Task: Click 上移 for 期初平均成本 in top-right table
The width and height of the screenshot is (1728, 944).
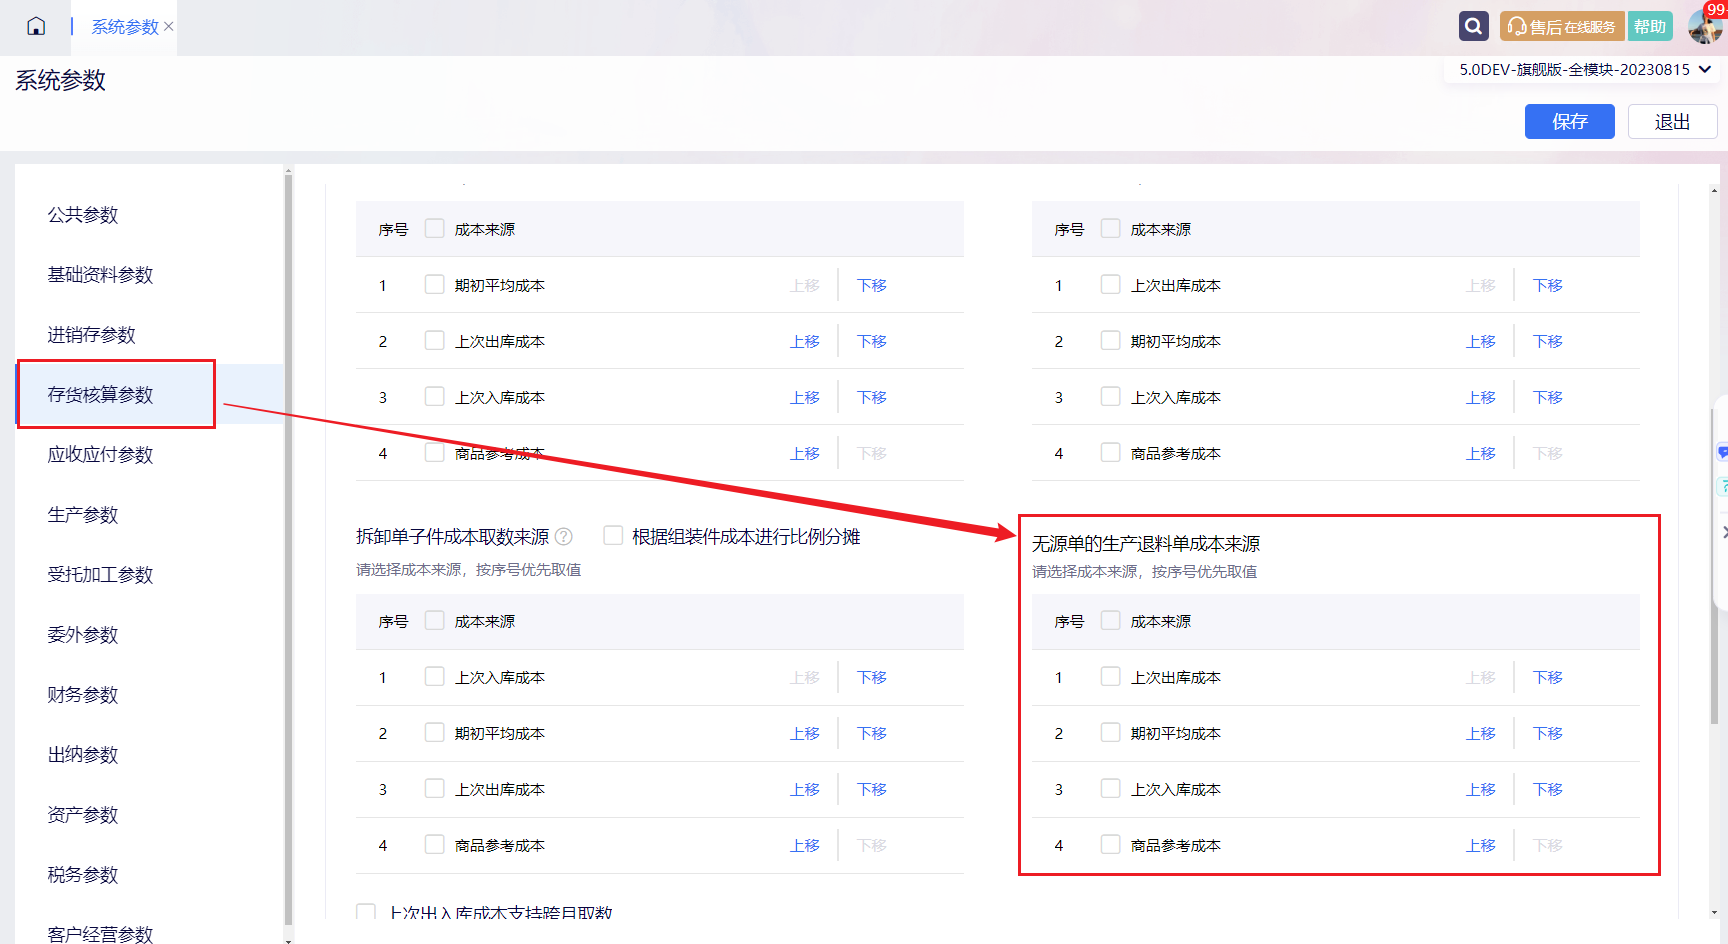Action: point(1481,341)
